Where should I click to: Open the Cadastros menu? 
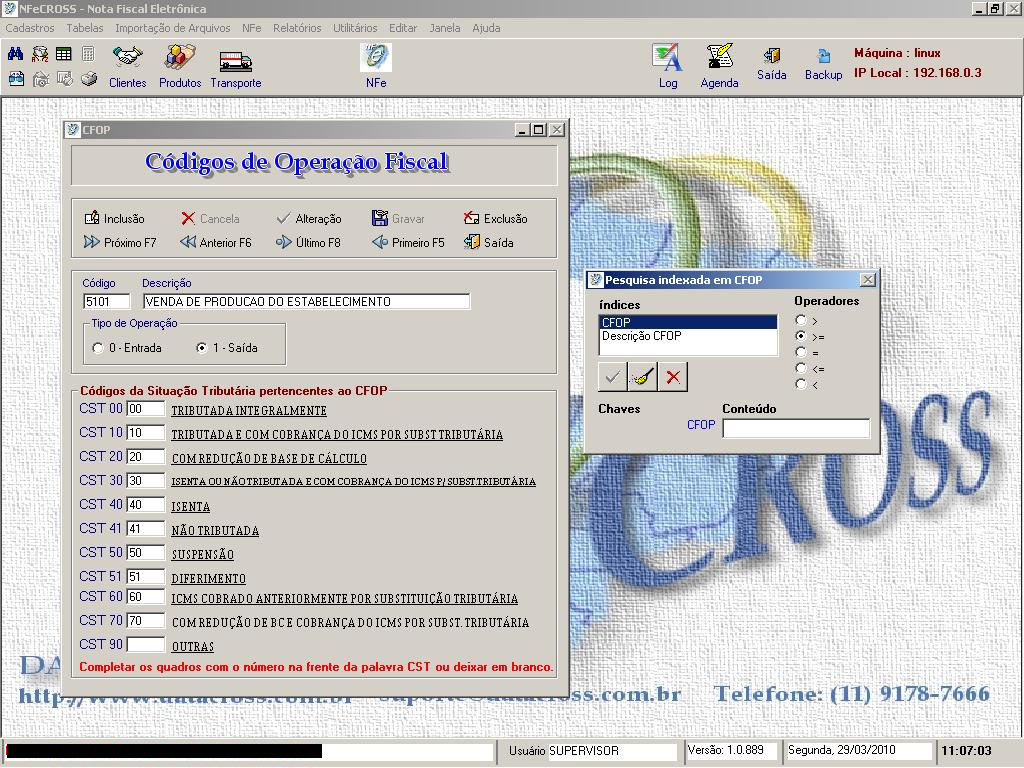coord(30,28)
